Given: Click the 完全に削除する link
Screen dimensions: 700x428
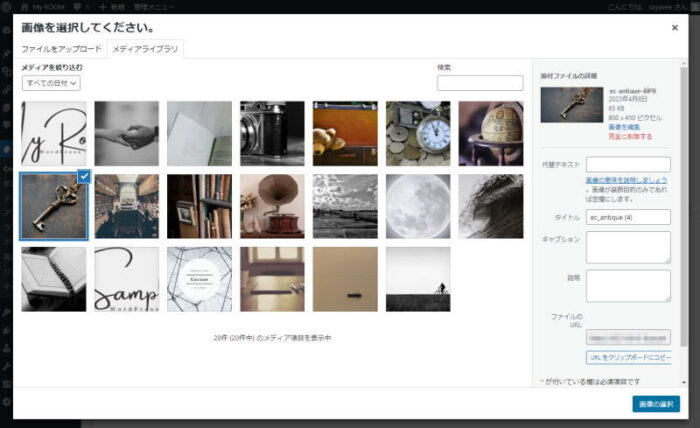Looking at the screenshot, I should pyautogui.click(x=630, y=137).
